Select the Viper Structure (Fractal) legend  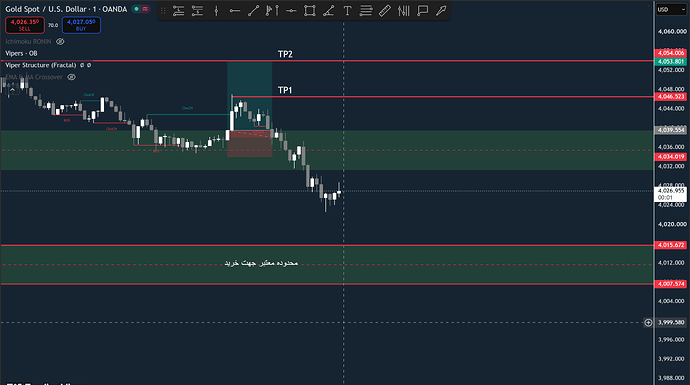[40, 65]
